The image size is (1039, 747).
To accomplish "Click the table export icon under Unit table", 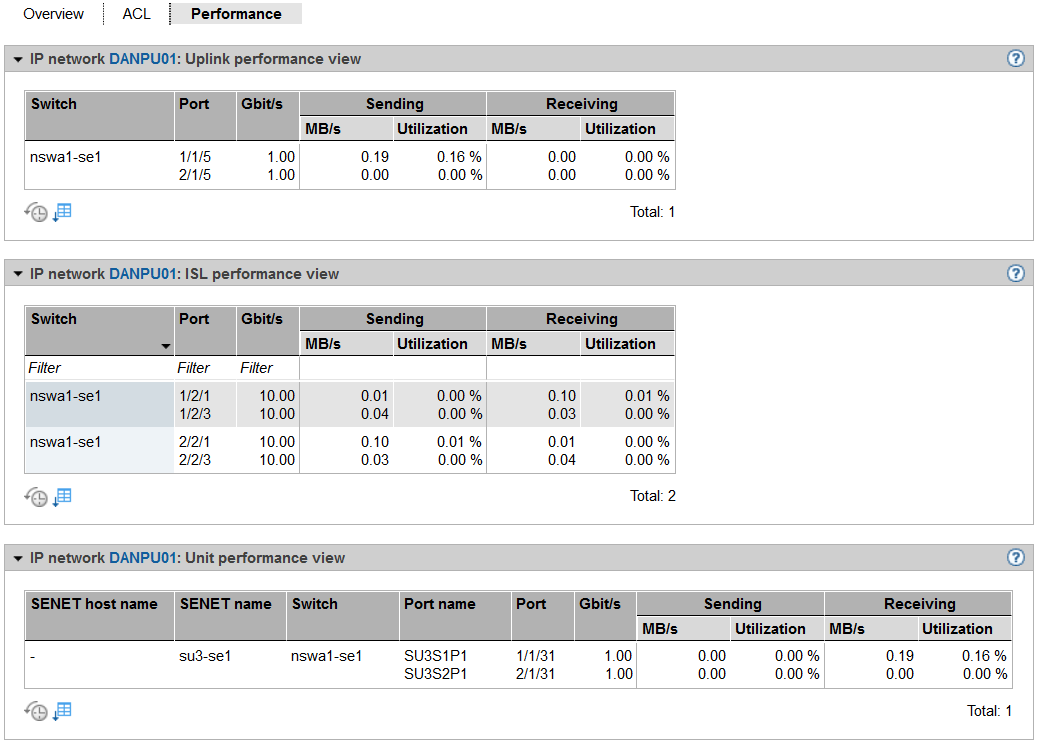I will pos(63,711).
